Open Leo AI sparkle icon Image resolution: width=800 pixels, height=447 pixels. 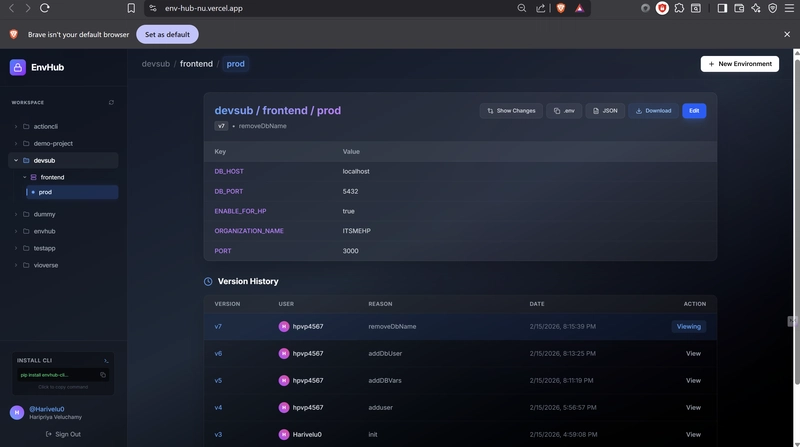coord(756,8)
